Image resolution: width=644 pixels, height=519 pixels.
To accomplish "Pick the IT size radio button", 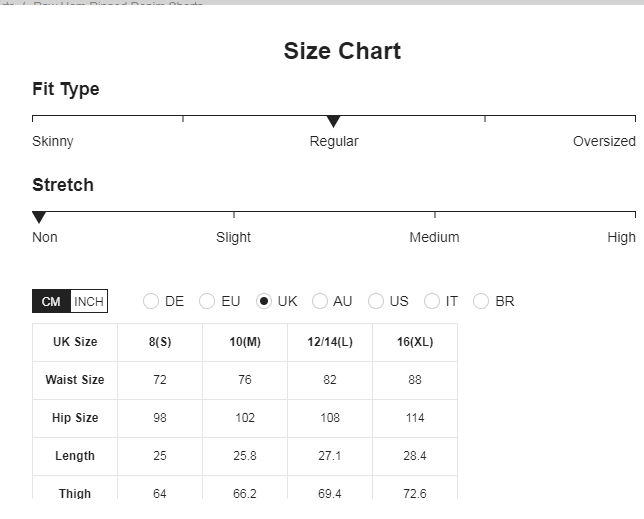I will (x=432, y=301).
